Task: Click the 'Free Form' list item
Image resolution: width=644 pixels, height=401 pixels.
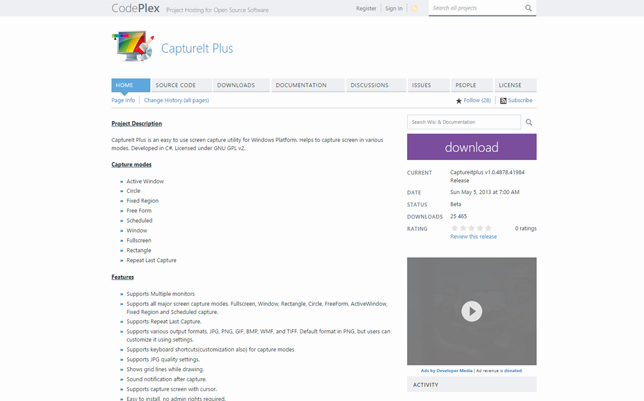Action: tap(139, 211)
